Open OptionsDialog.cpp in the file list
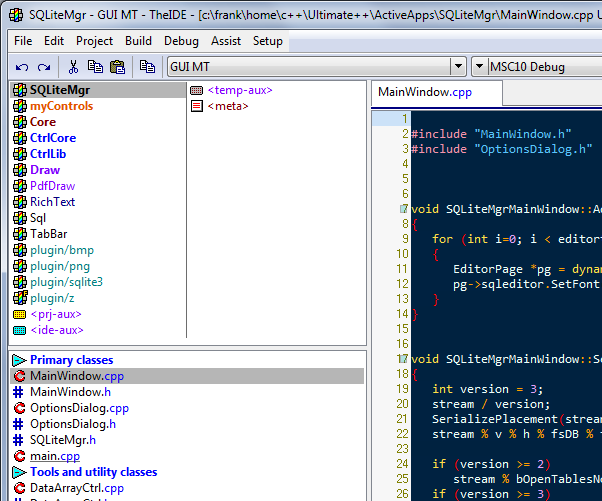This screenshot has height=501, width=602. (x=78, y=408)
